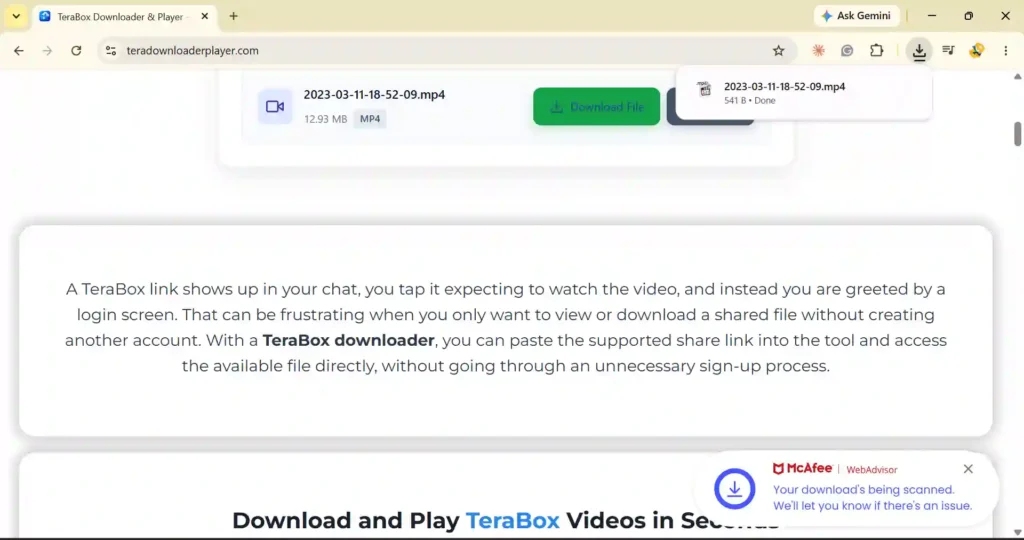This screenshot has height=540, width=1024.
Task: Open the Chrome profile avatar
Action: (976, 50)
